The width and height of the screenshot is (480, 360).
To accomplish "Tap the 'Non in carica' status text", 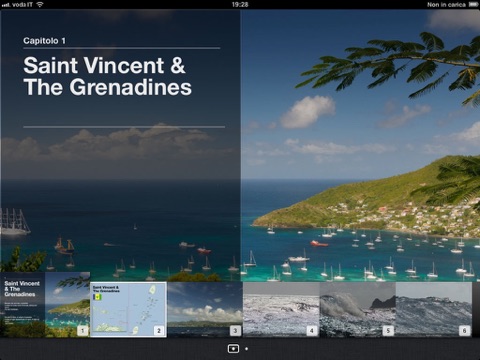I will pos(446,4).
